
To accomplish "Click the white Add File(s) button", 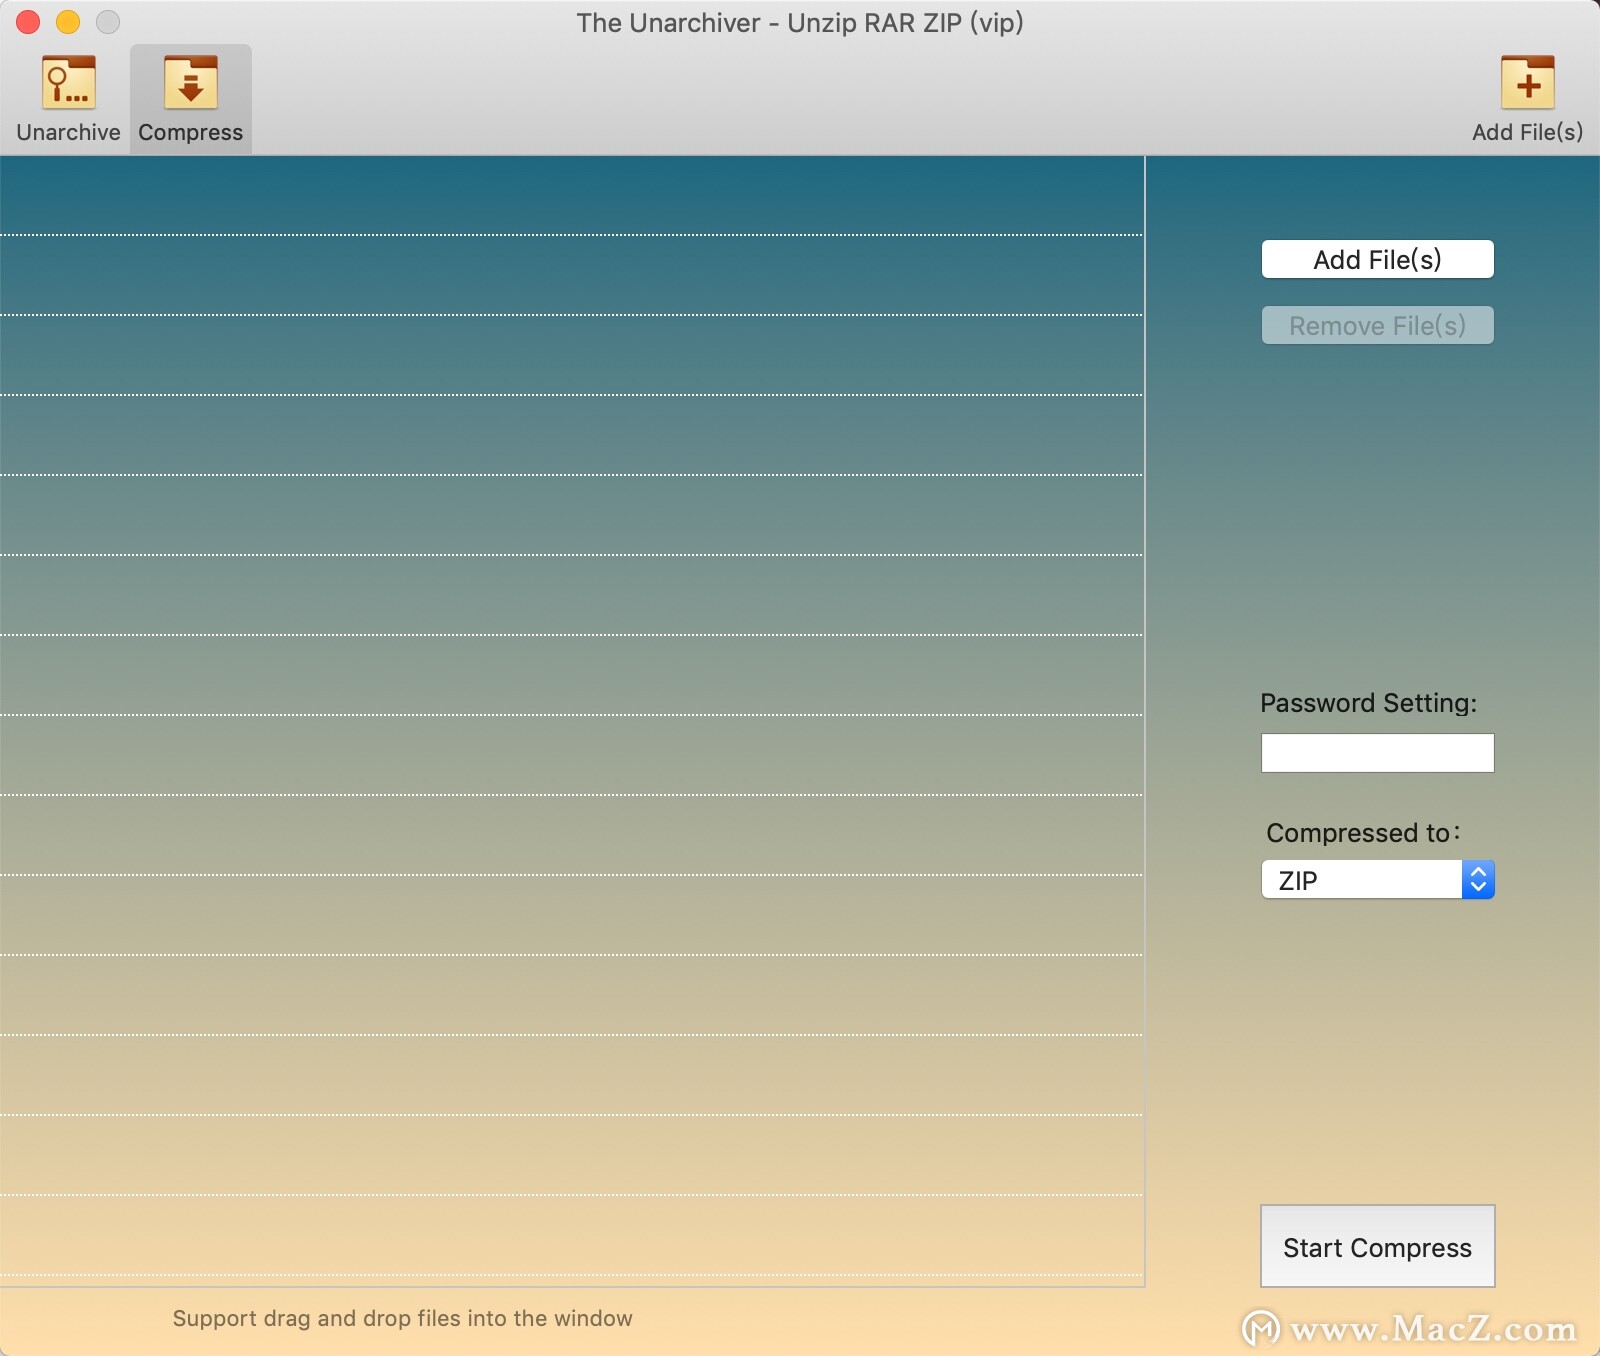I will (1377, 259).
